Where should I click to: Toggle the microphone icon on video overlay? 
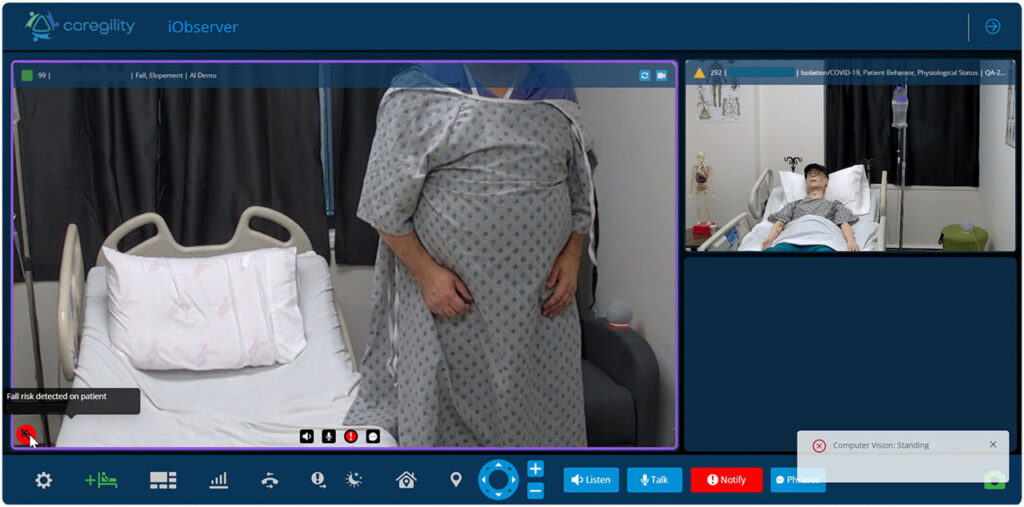[x=329, y=436]
